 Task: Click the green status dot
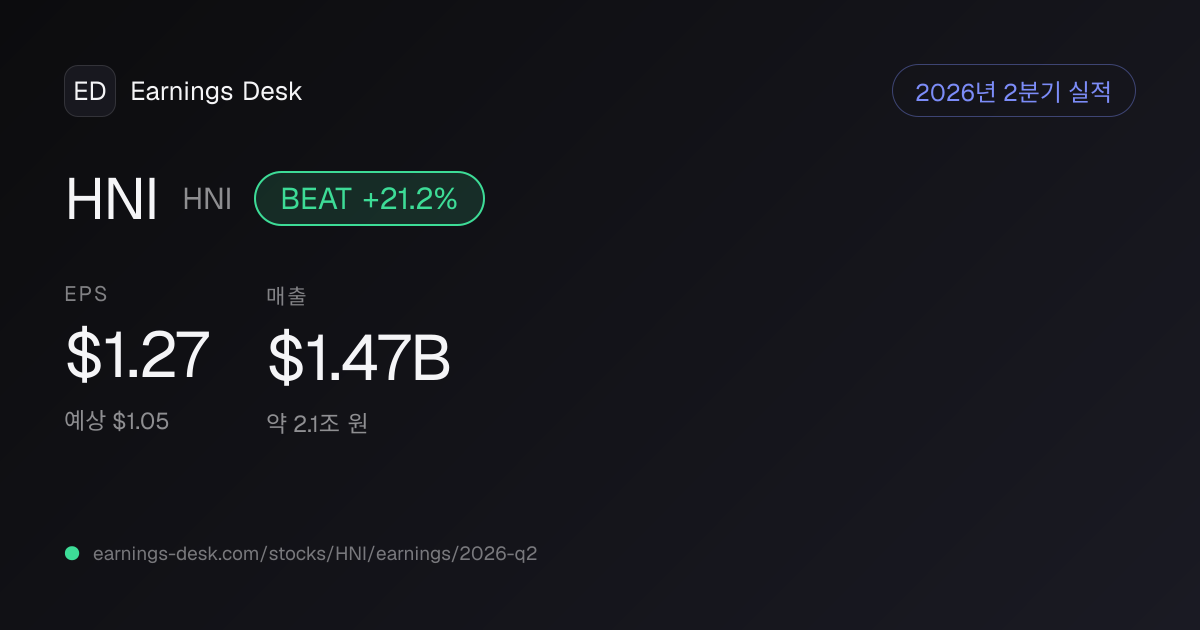pos(72,553)
